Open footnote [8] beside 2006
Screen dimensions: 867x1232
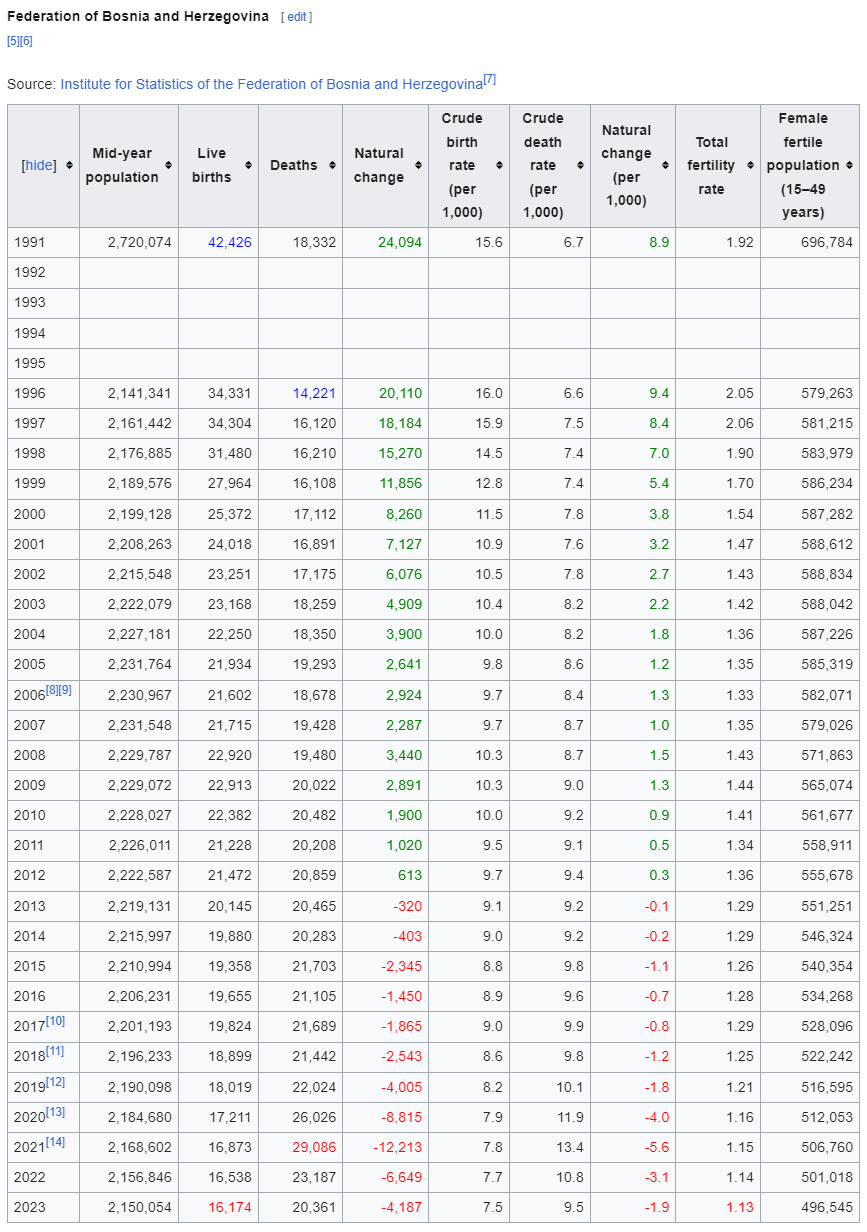pyautogui.click(x=52, y=690)
